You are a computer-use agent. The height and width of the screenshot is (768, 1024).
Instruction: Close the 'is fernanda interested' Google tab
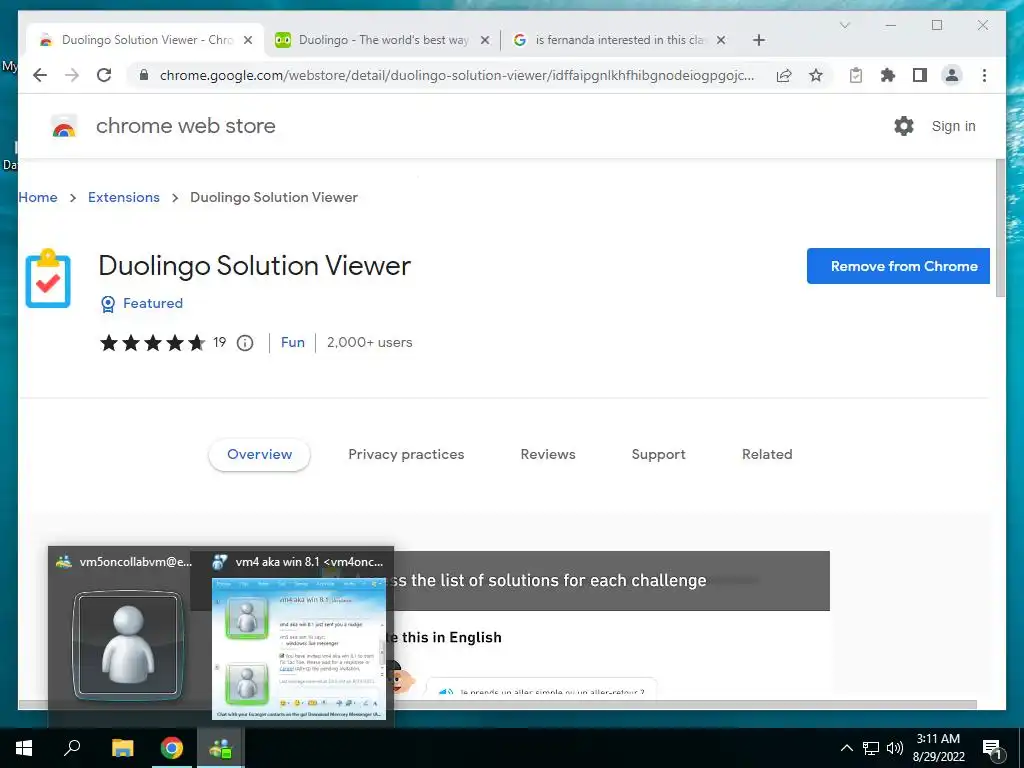721,40
